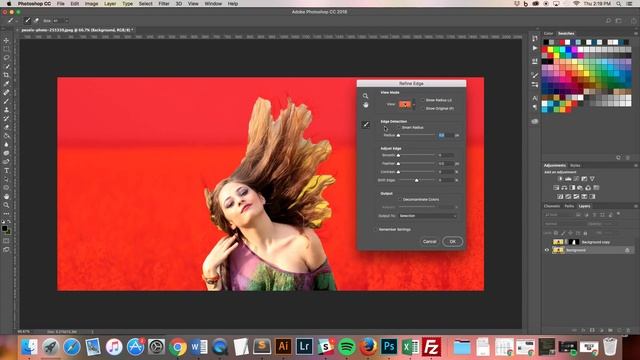The width and height of the screenshot is (640, 360).
Task: Switch to the Channels tab
Action: [552, 206]
